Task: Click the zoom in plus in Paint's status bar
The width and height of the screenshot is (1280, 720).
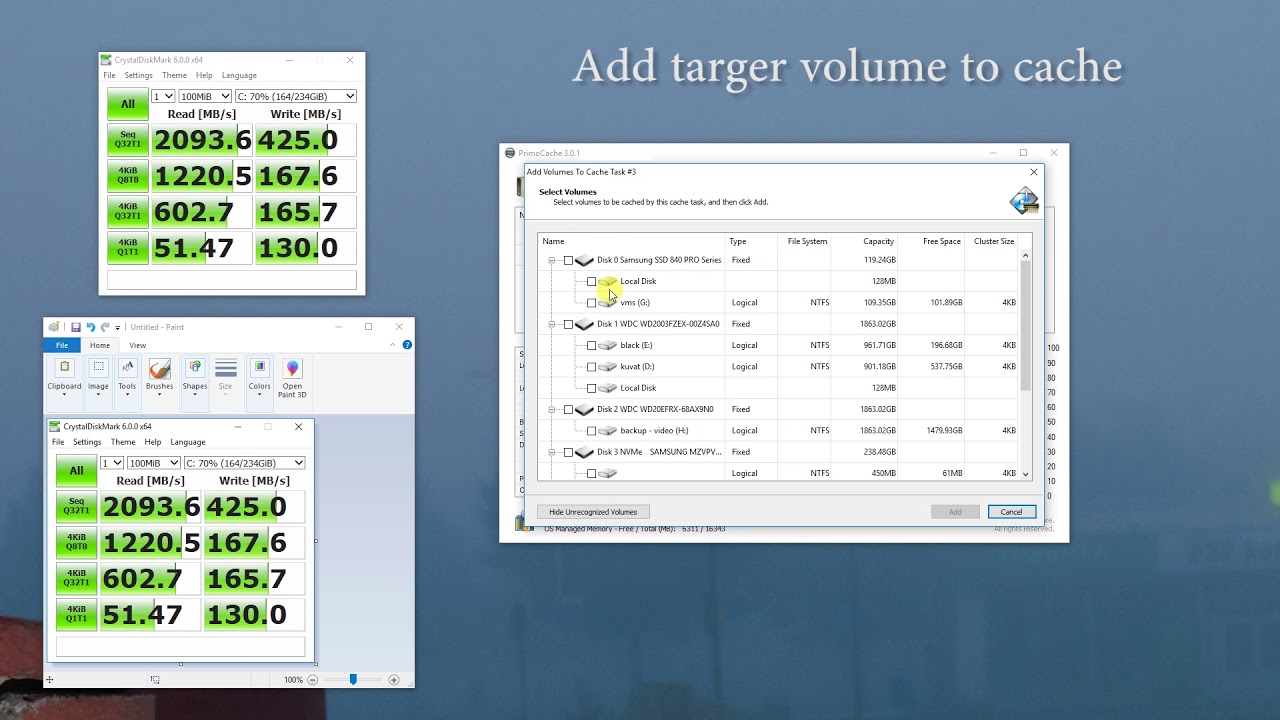Action: click(x=394, y=680)
